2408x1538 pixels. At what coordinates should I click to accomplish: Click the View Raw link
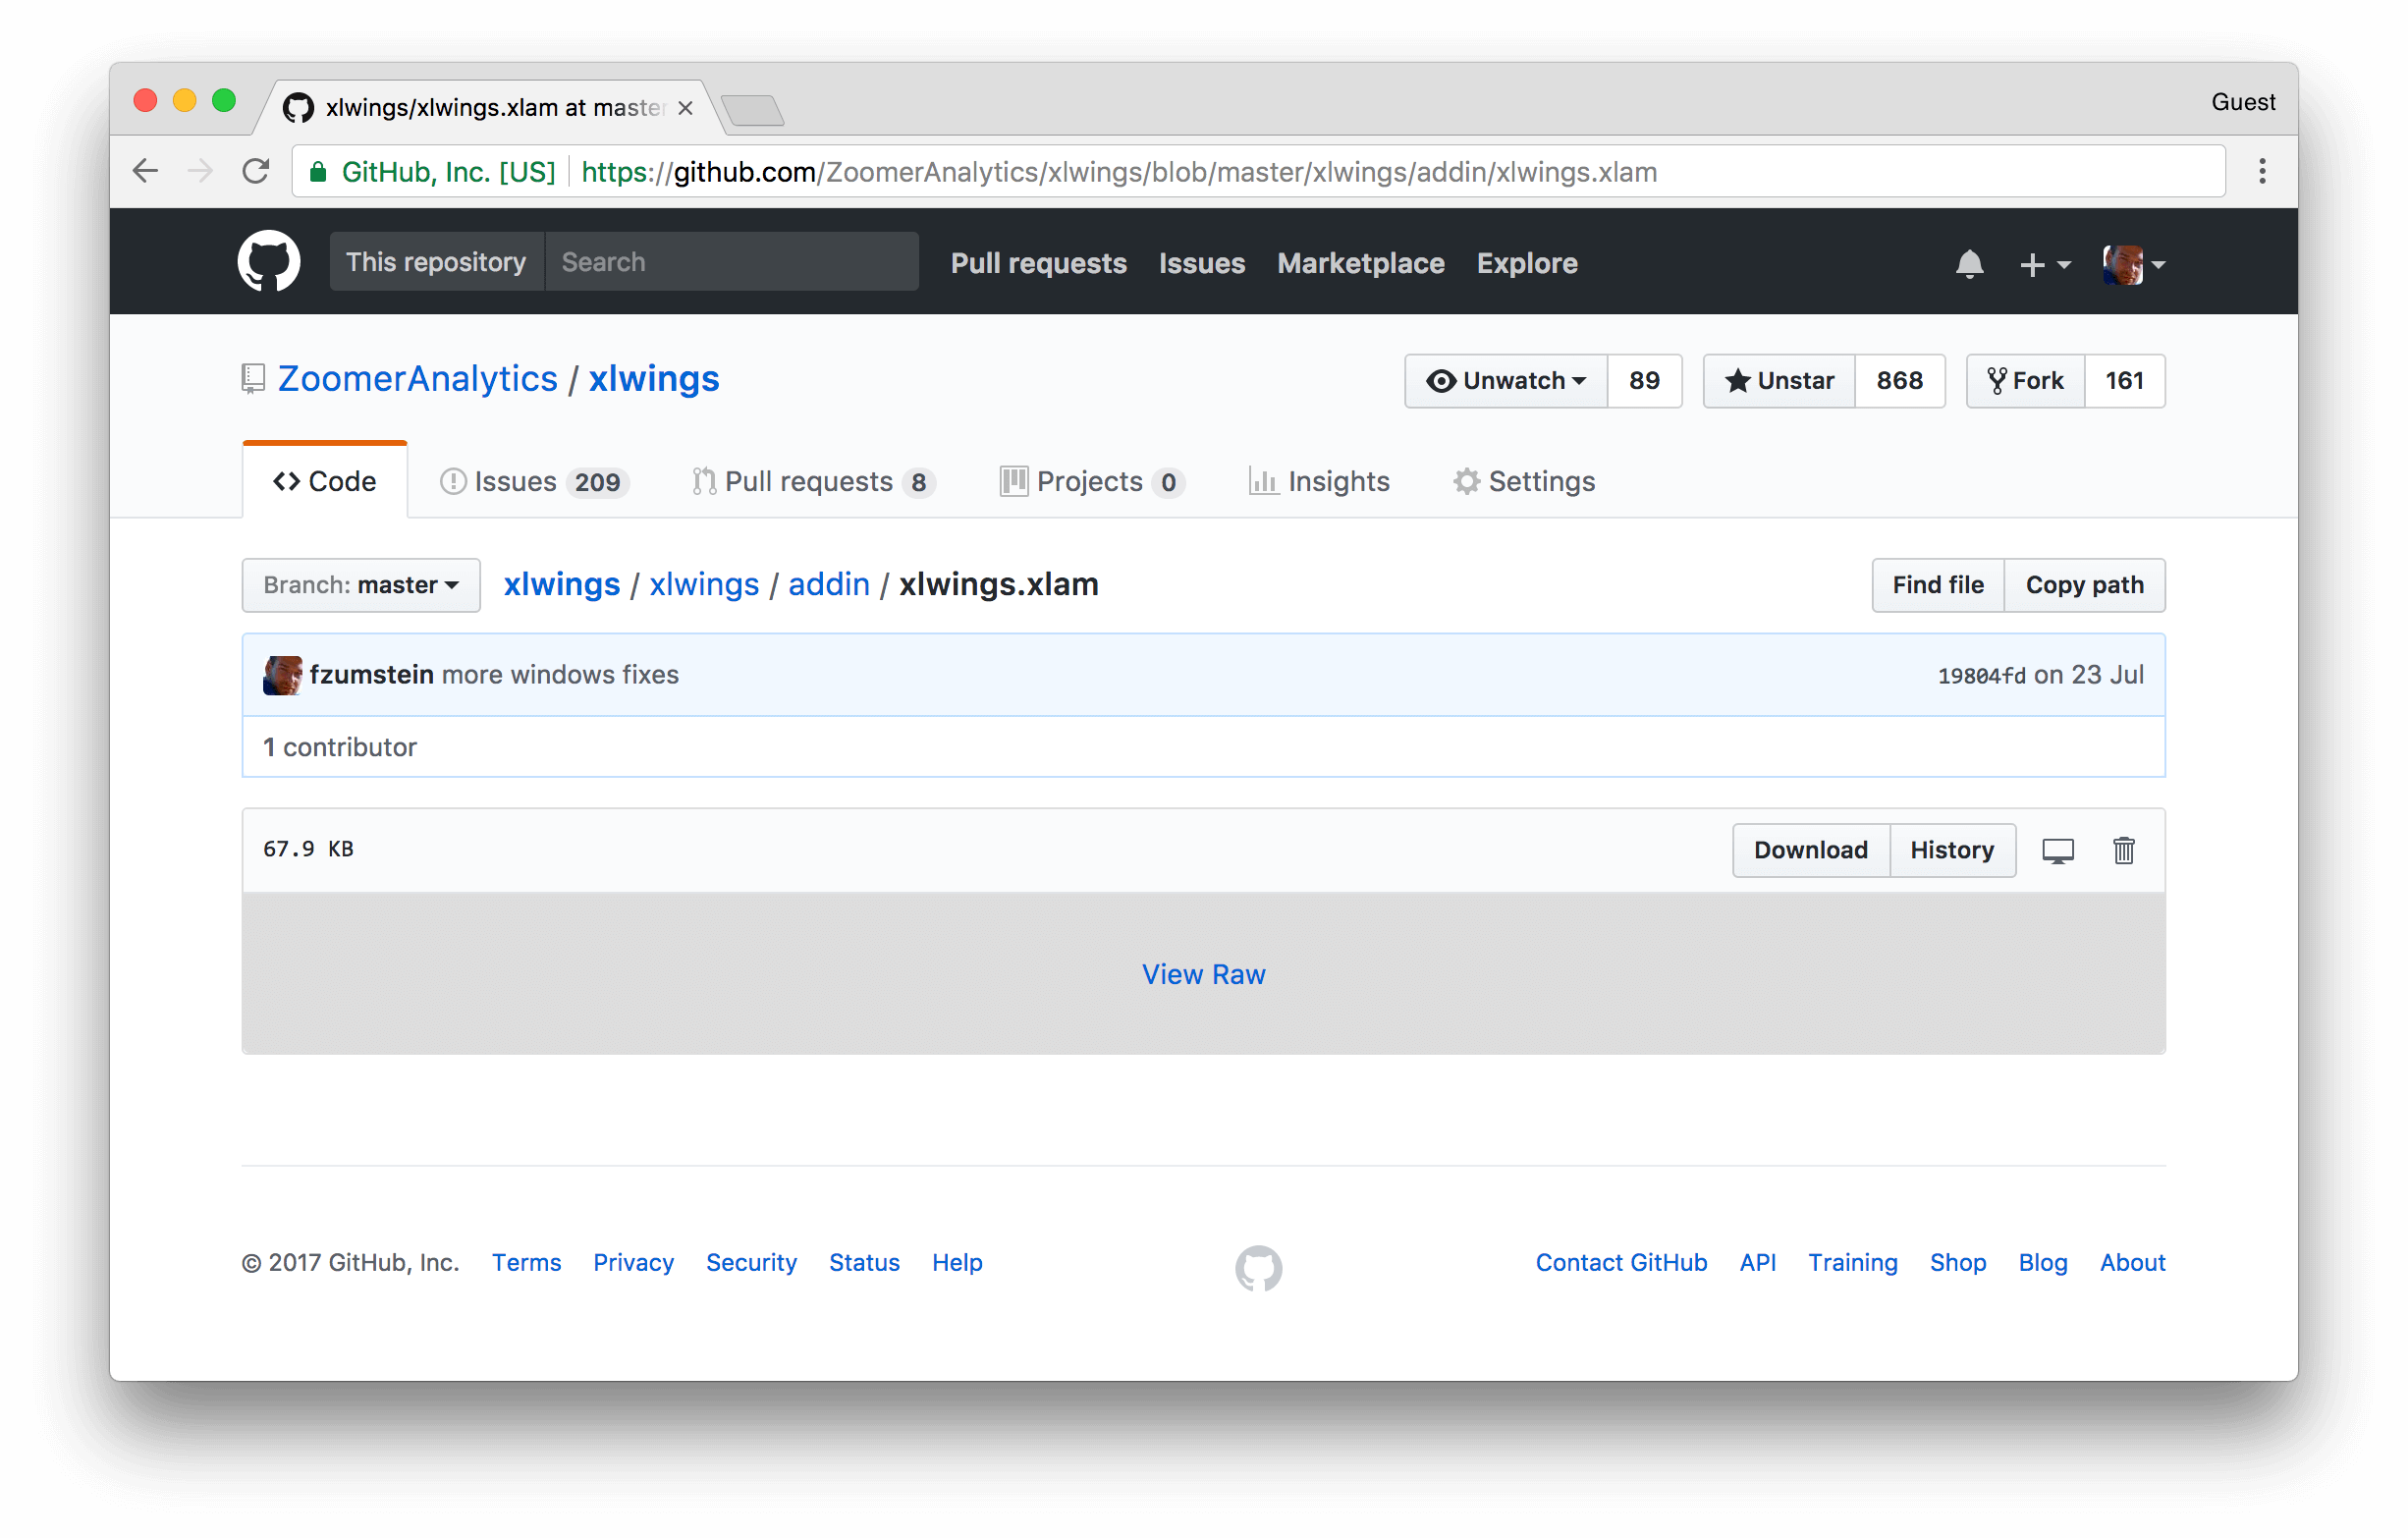click(x=1203, y=974)
